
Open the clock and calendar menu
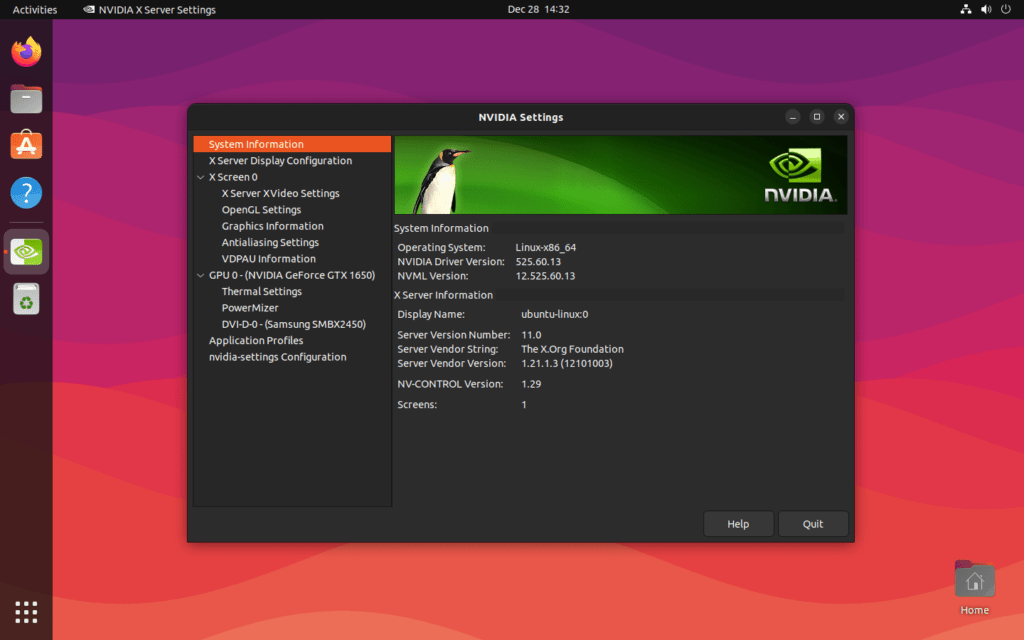[538, 9]
